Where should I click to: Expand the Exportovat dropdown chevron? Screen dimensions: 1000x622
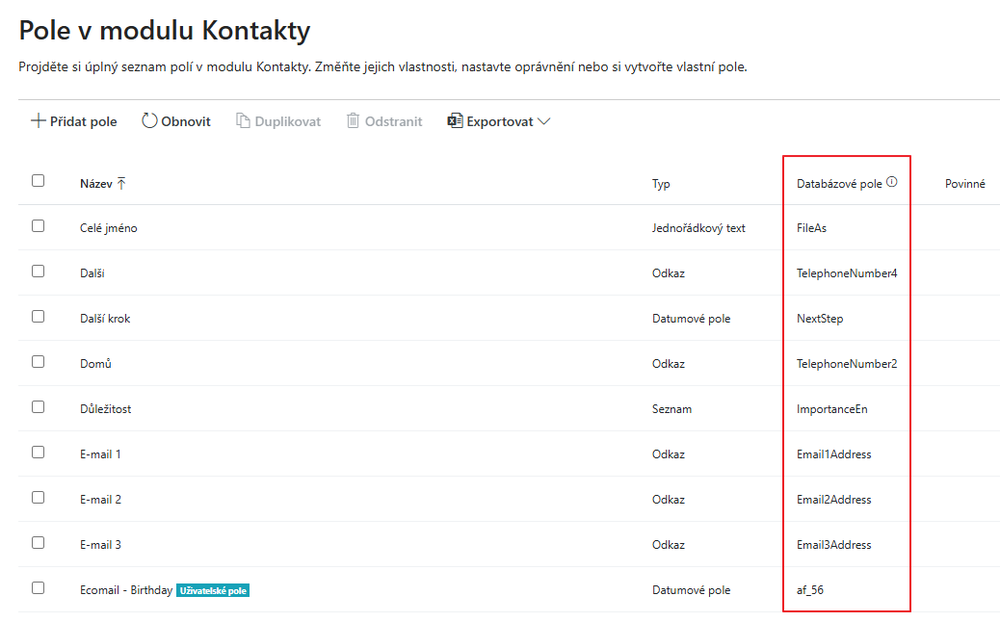click(x=544, y=121)
